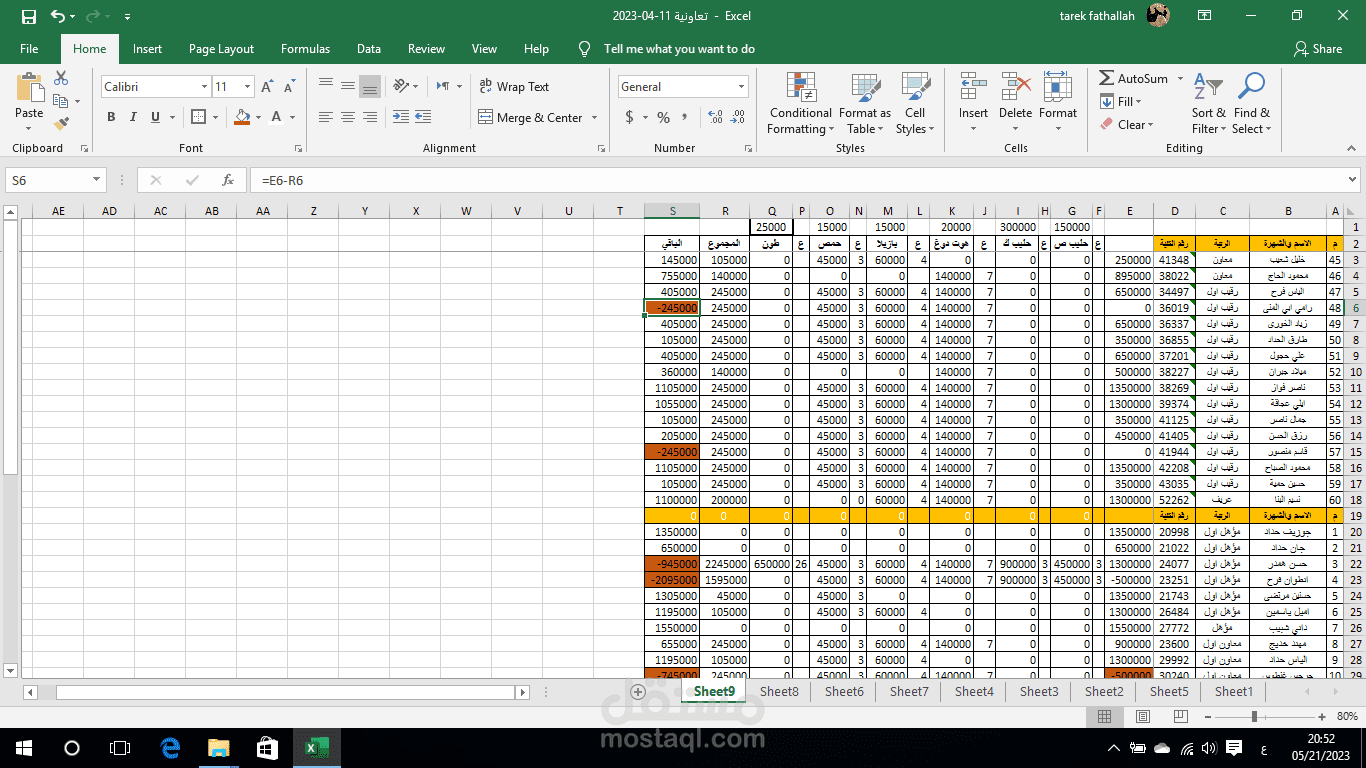This screenshot has width=1366, height=768.
Task: Expand the formula bar chevron
Action: tap(1353, 180)
